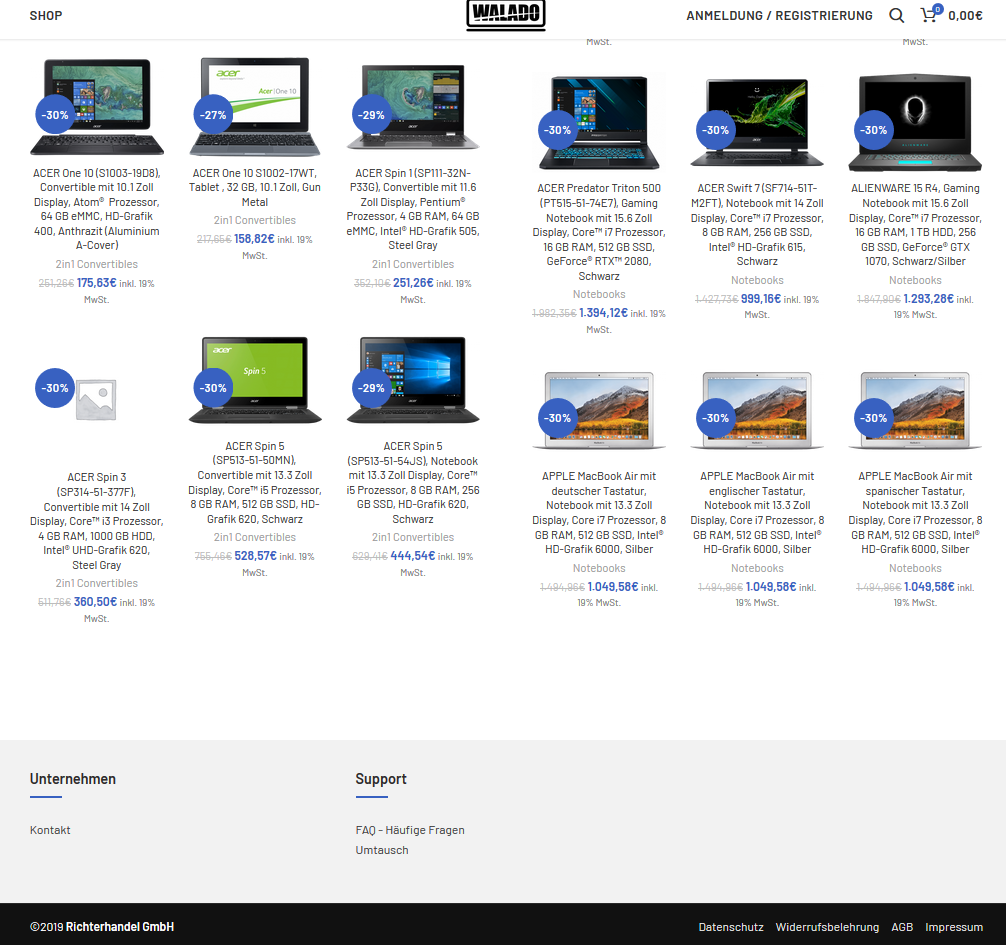Open the Impressum footer link
This screenshot has width=1006, height=945.
(953, 927)
